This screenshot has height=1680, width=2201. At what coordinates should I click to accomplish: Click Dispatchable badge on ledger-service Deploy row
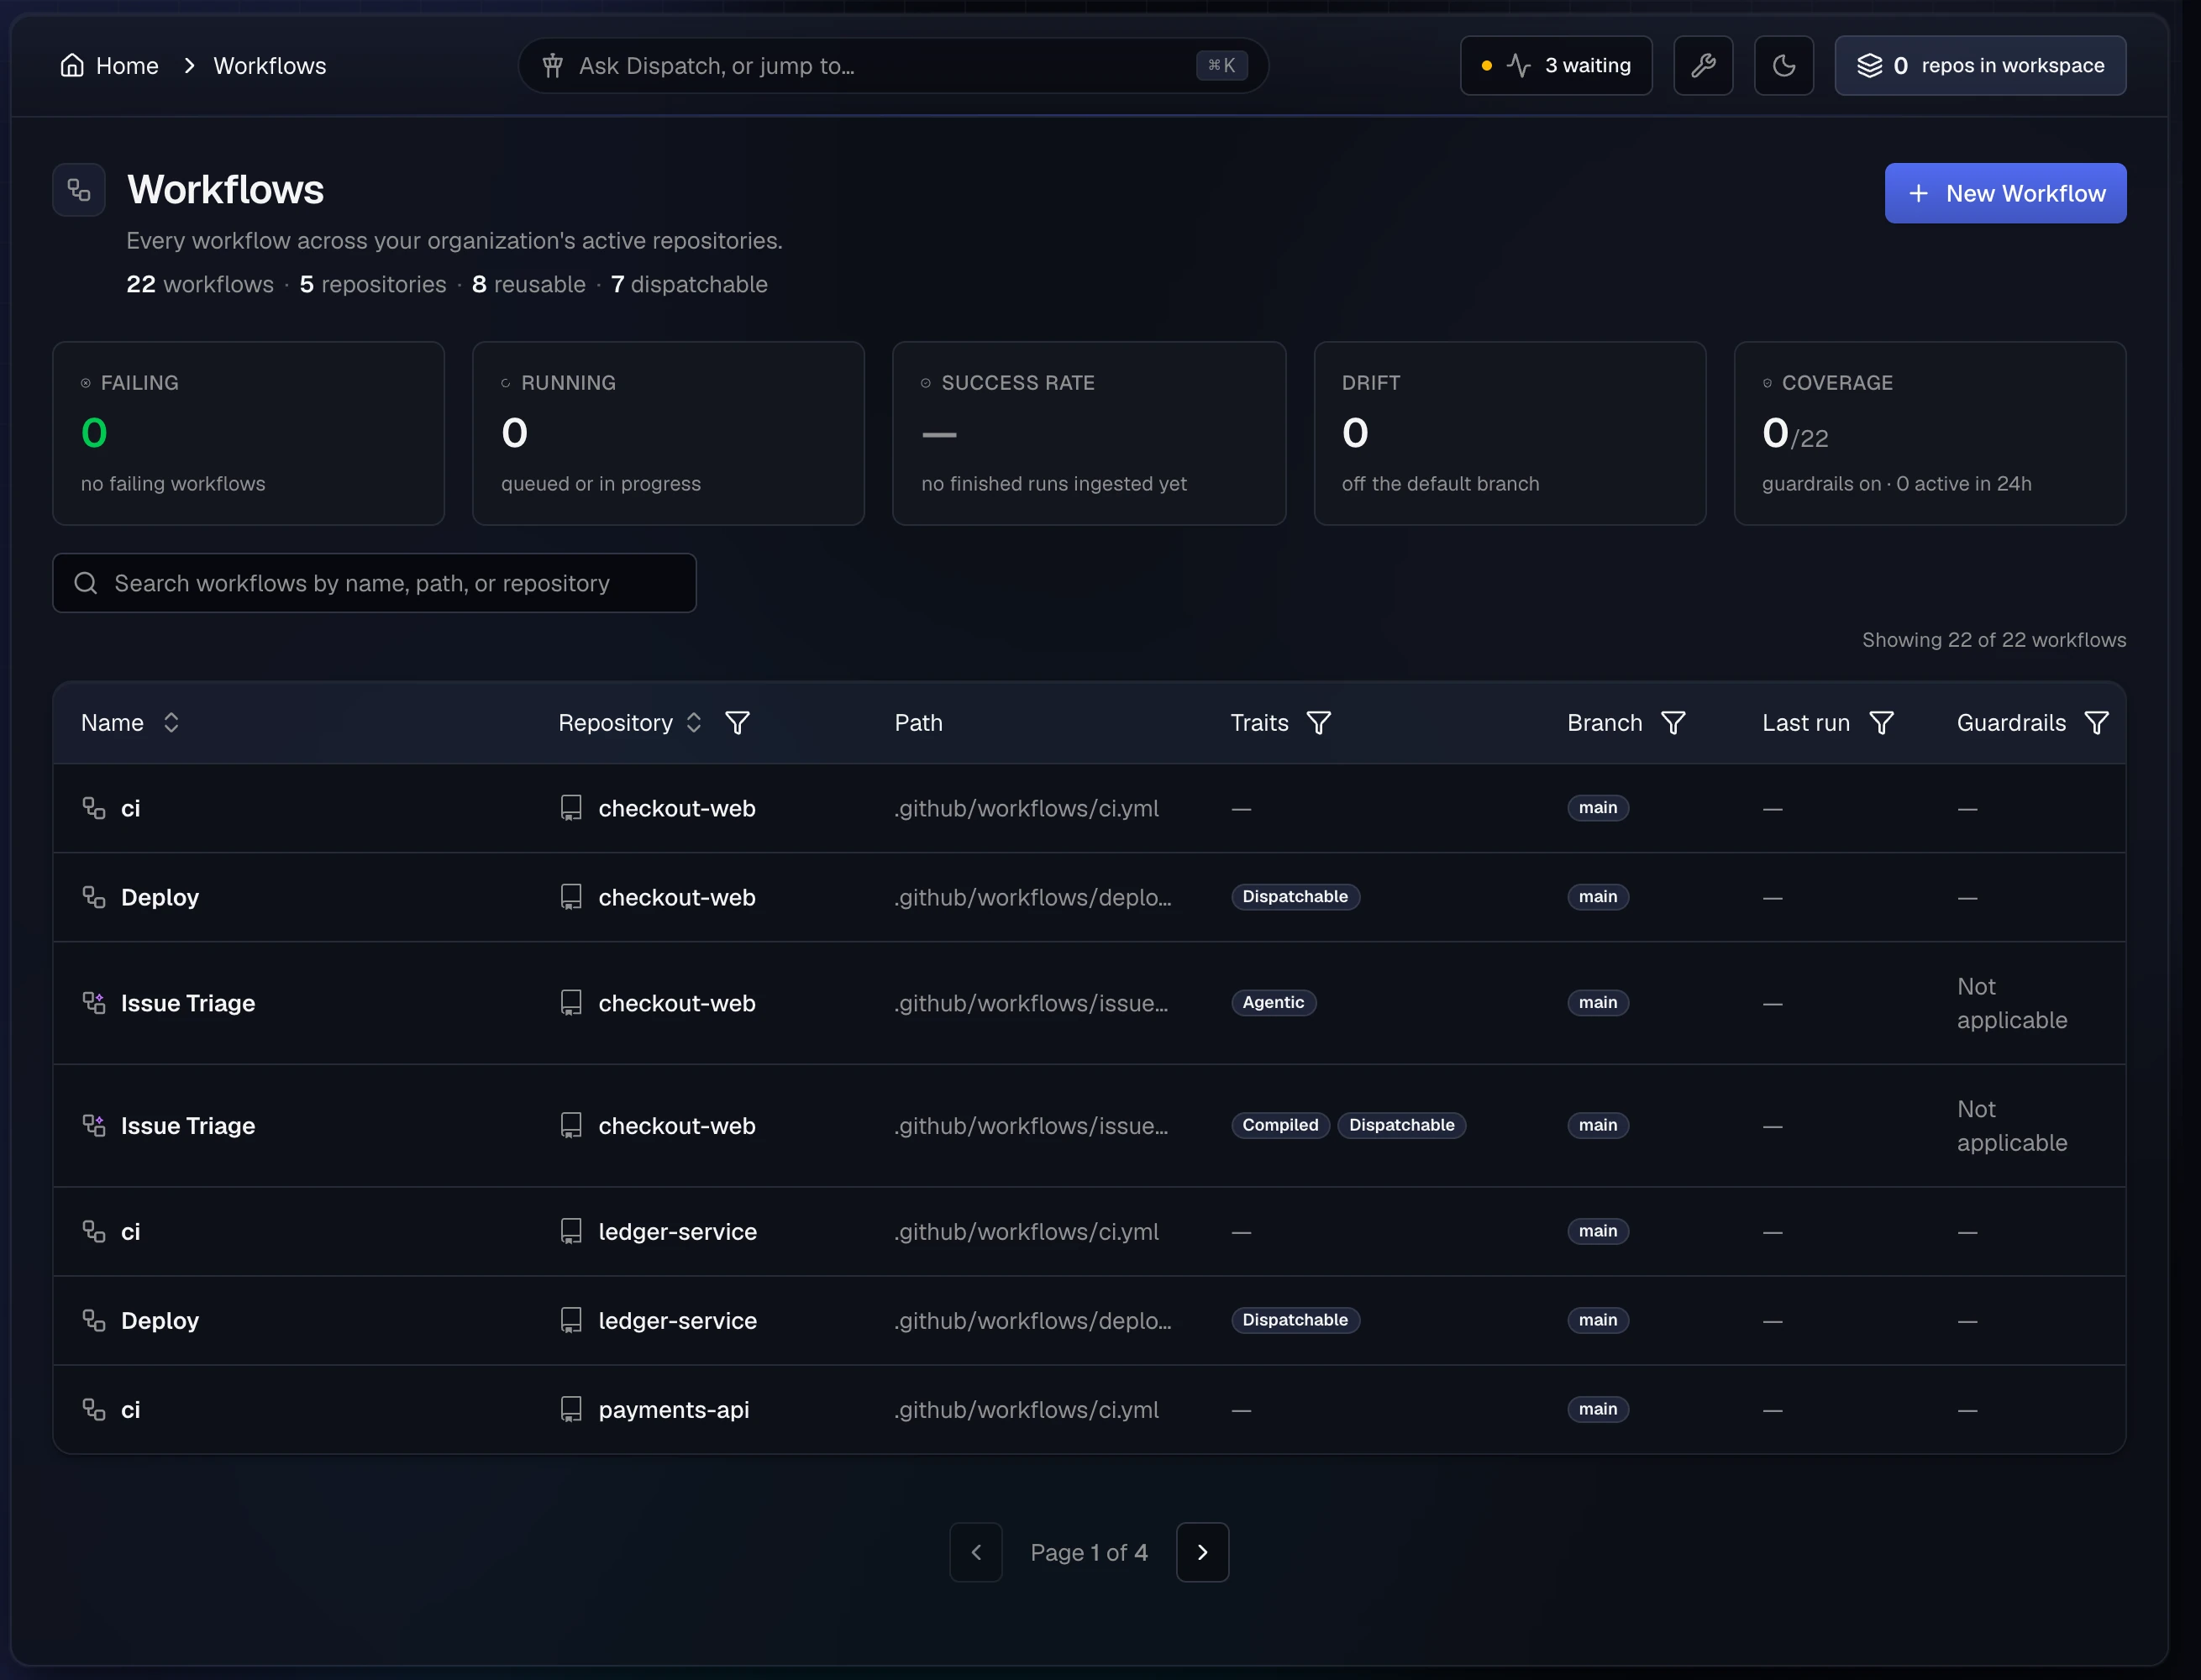(1295, 1321)
